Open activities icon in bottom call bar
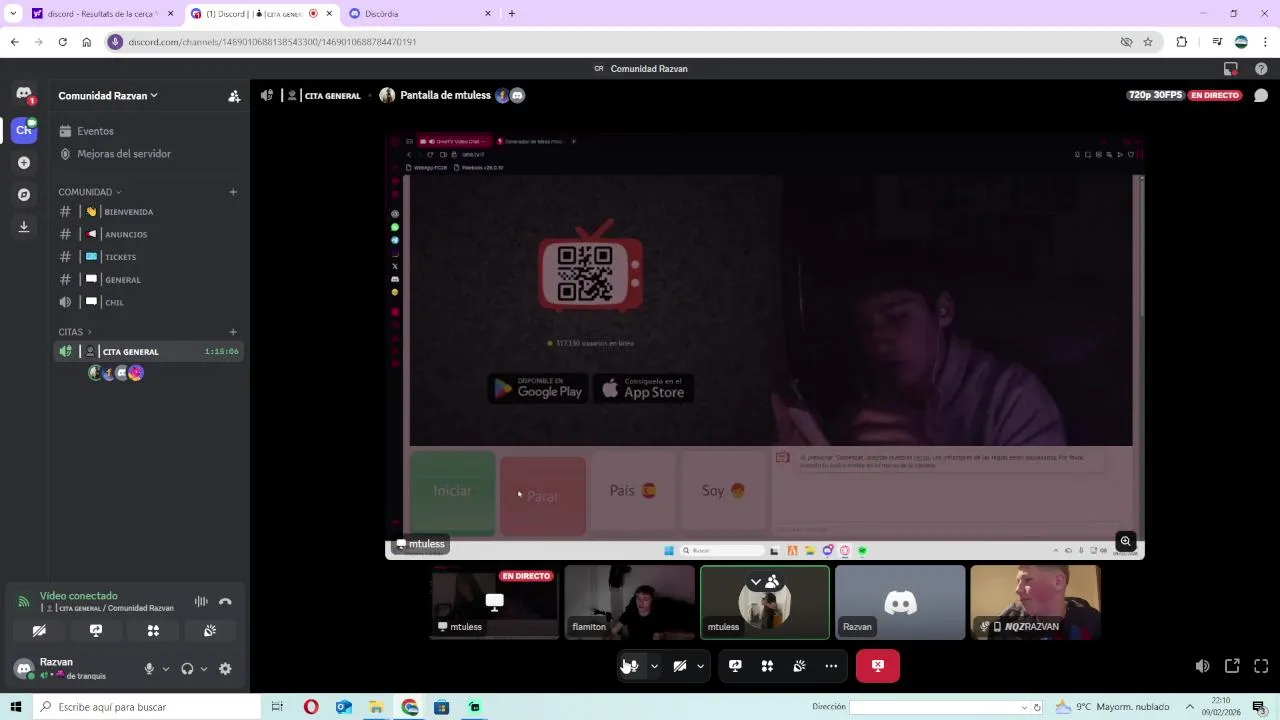This screenshot has height=720, width=1280. coord(767,666)
